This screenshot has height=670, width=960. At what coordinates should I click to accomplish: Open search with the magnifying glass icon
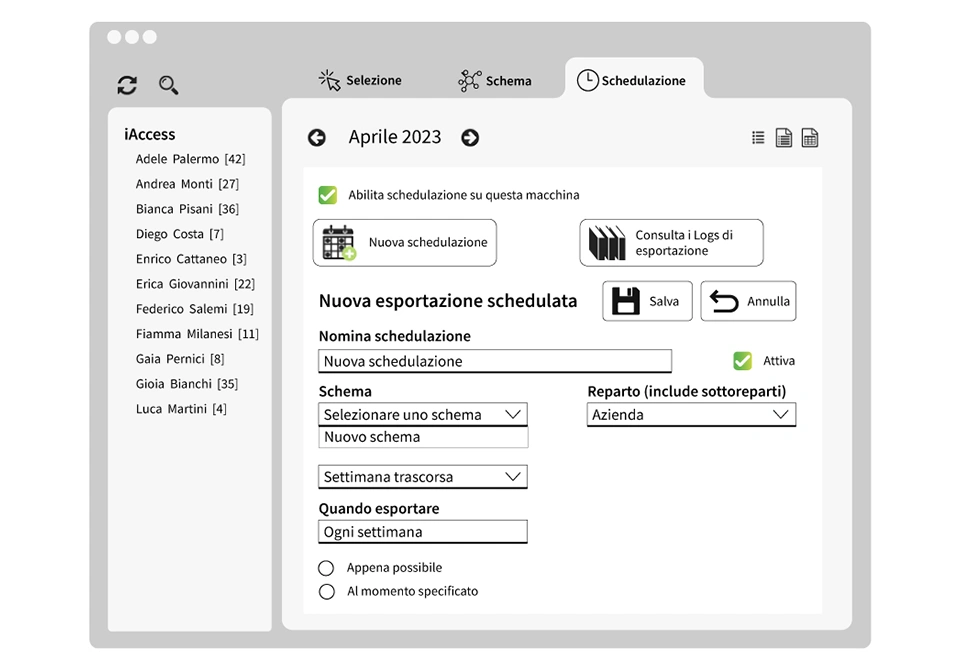coord(168,85)
